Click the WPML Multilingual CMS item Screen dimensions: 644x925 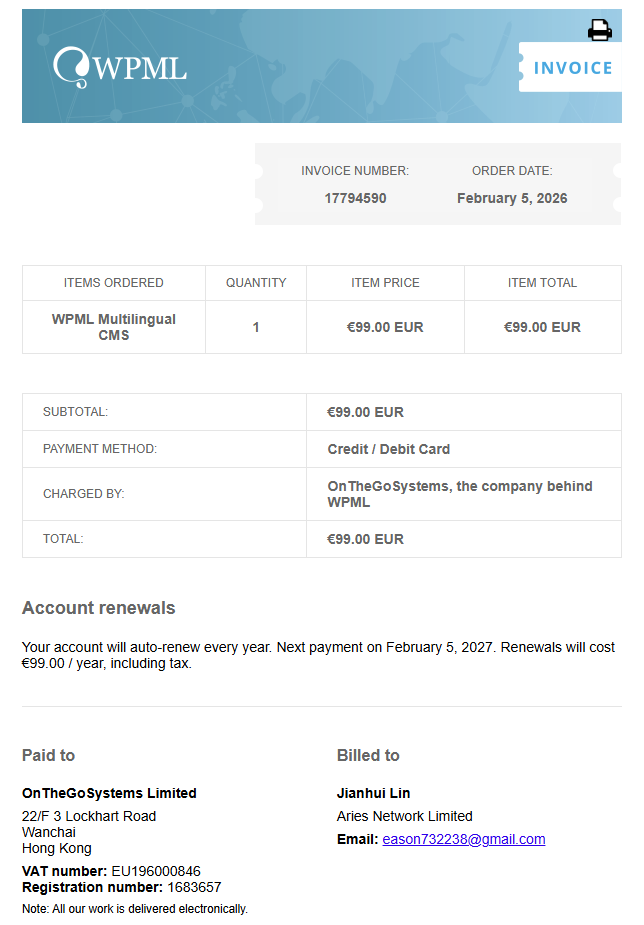114,327
